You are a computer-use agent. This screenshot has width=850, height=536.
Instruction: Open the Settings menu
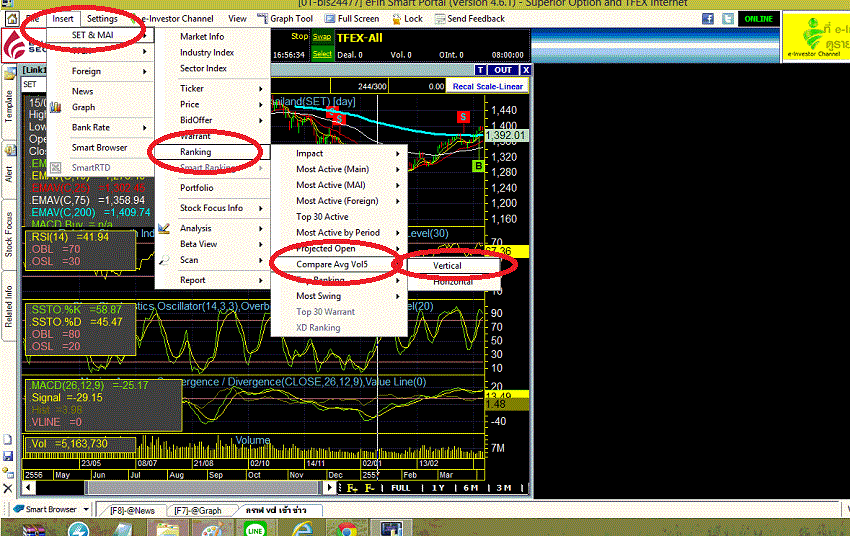pyautogui.click(x=102, y=18)
